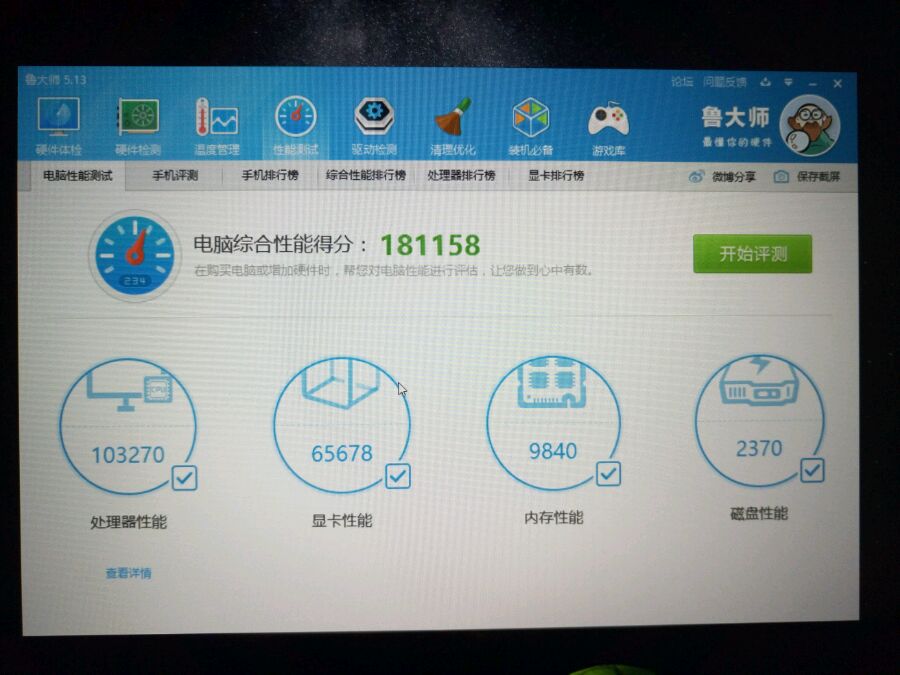Minimize the 鲁大师 window
Screen dimensions: 900x675
(x=813, y=84)
